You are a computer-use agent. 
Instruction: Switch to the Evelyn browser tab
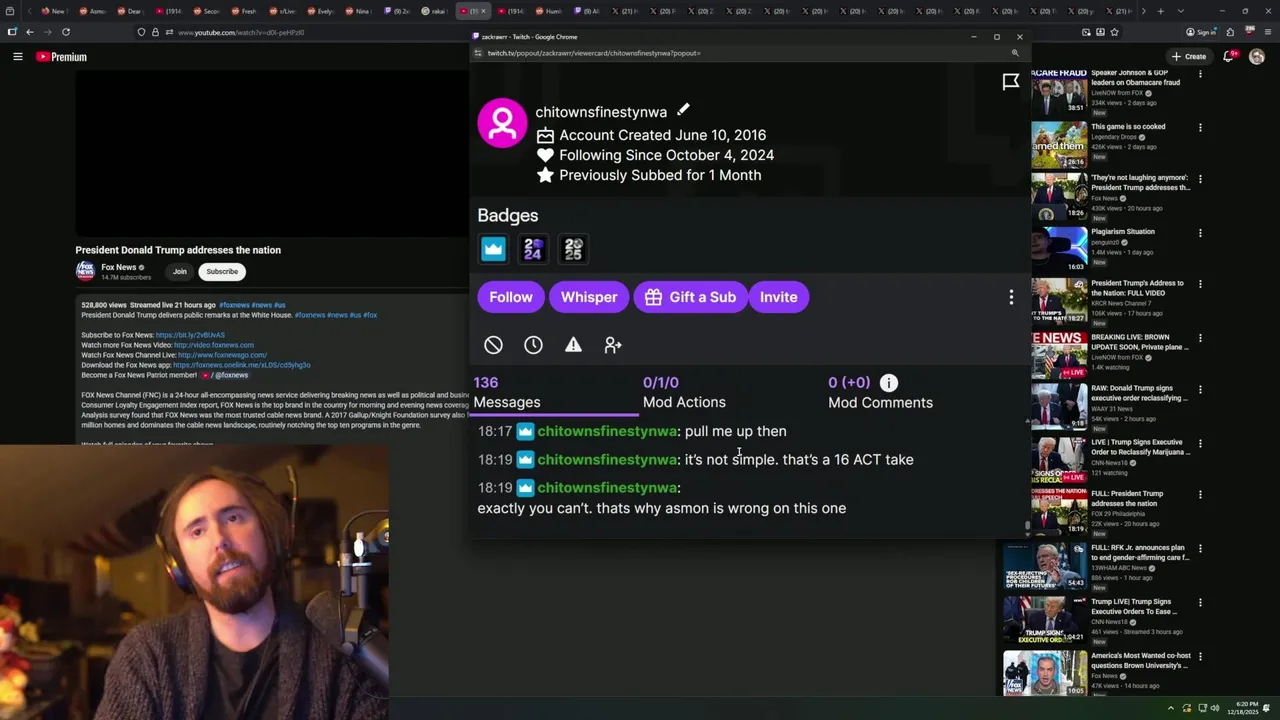point(320,11)
